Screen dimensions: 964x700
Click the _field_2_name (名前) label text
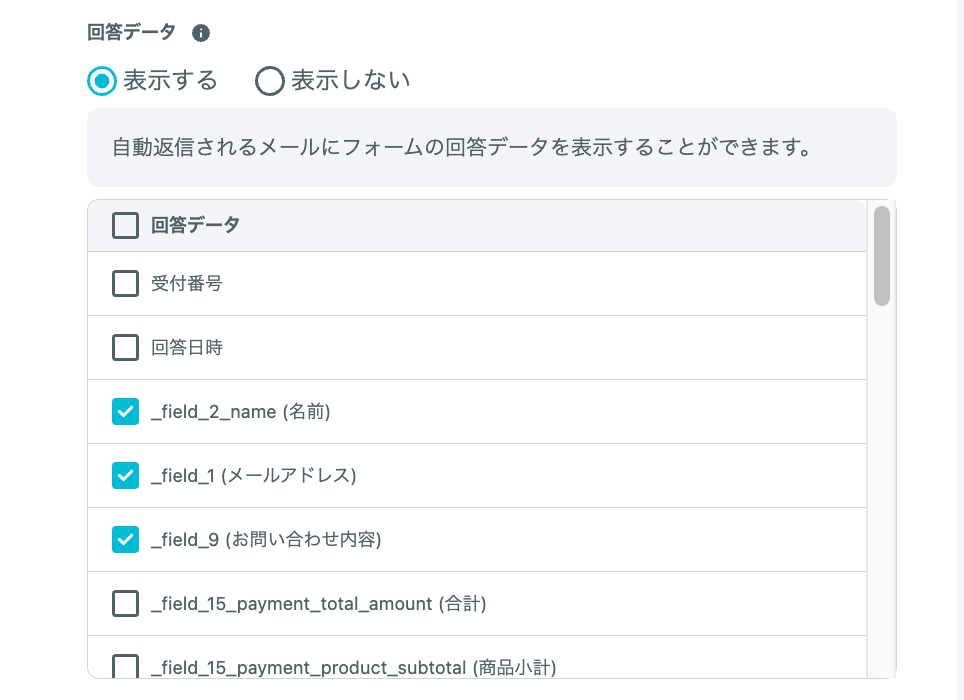point(241,412)
